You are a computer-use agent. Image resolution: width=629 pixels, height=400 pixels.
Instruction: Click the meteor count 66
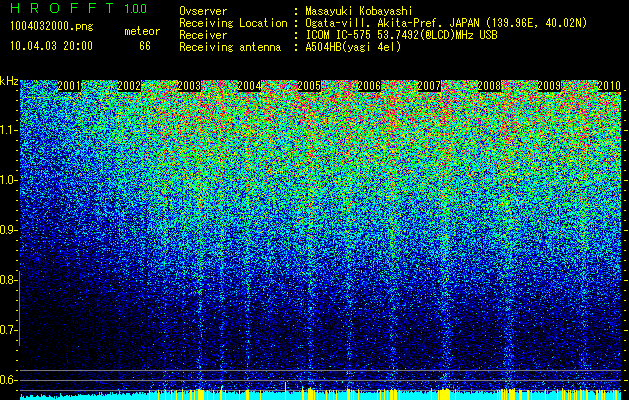(145, 46)
